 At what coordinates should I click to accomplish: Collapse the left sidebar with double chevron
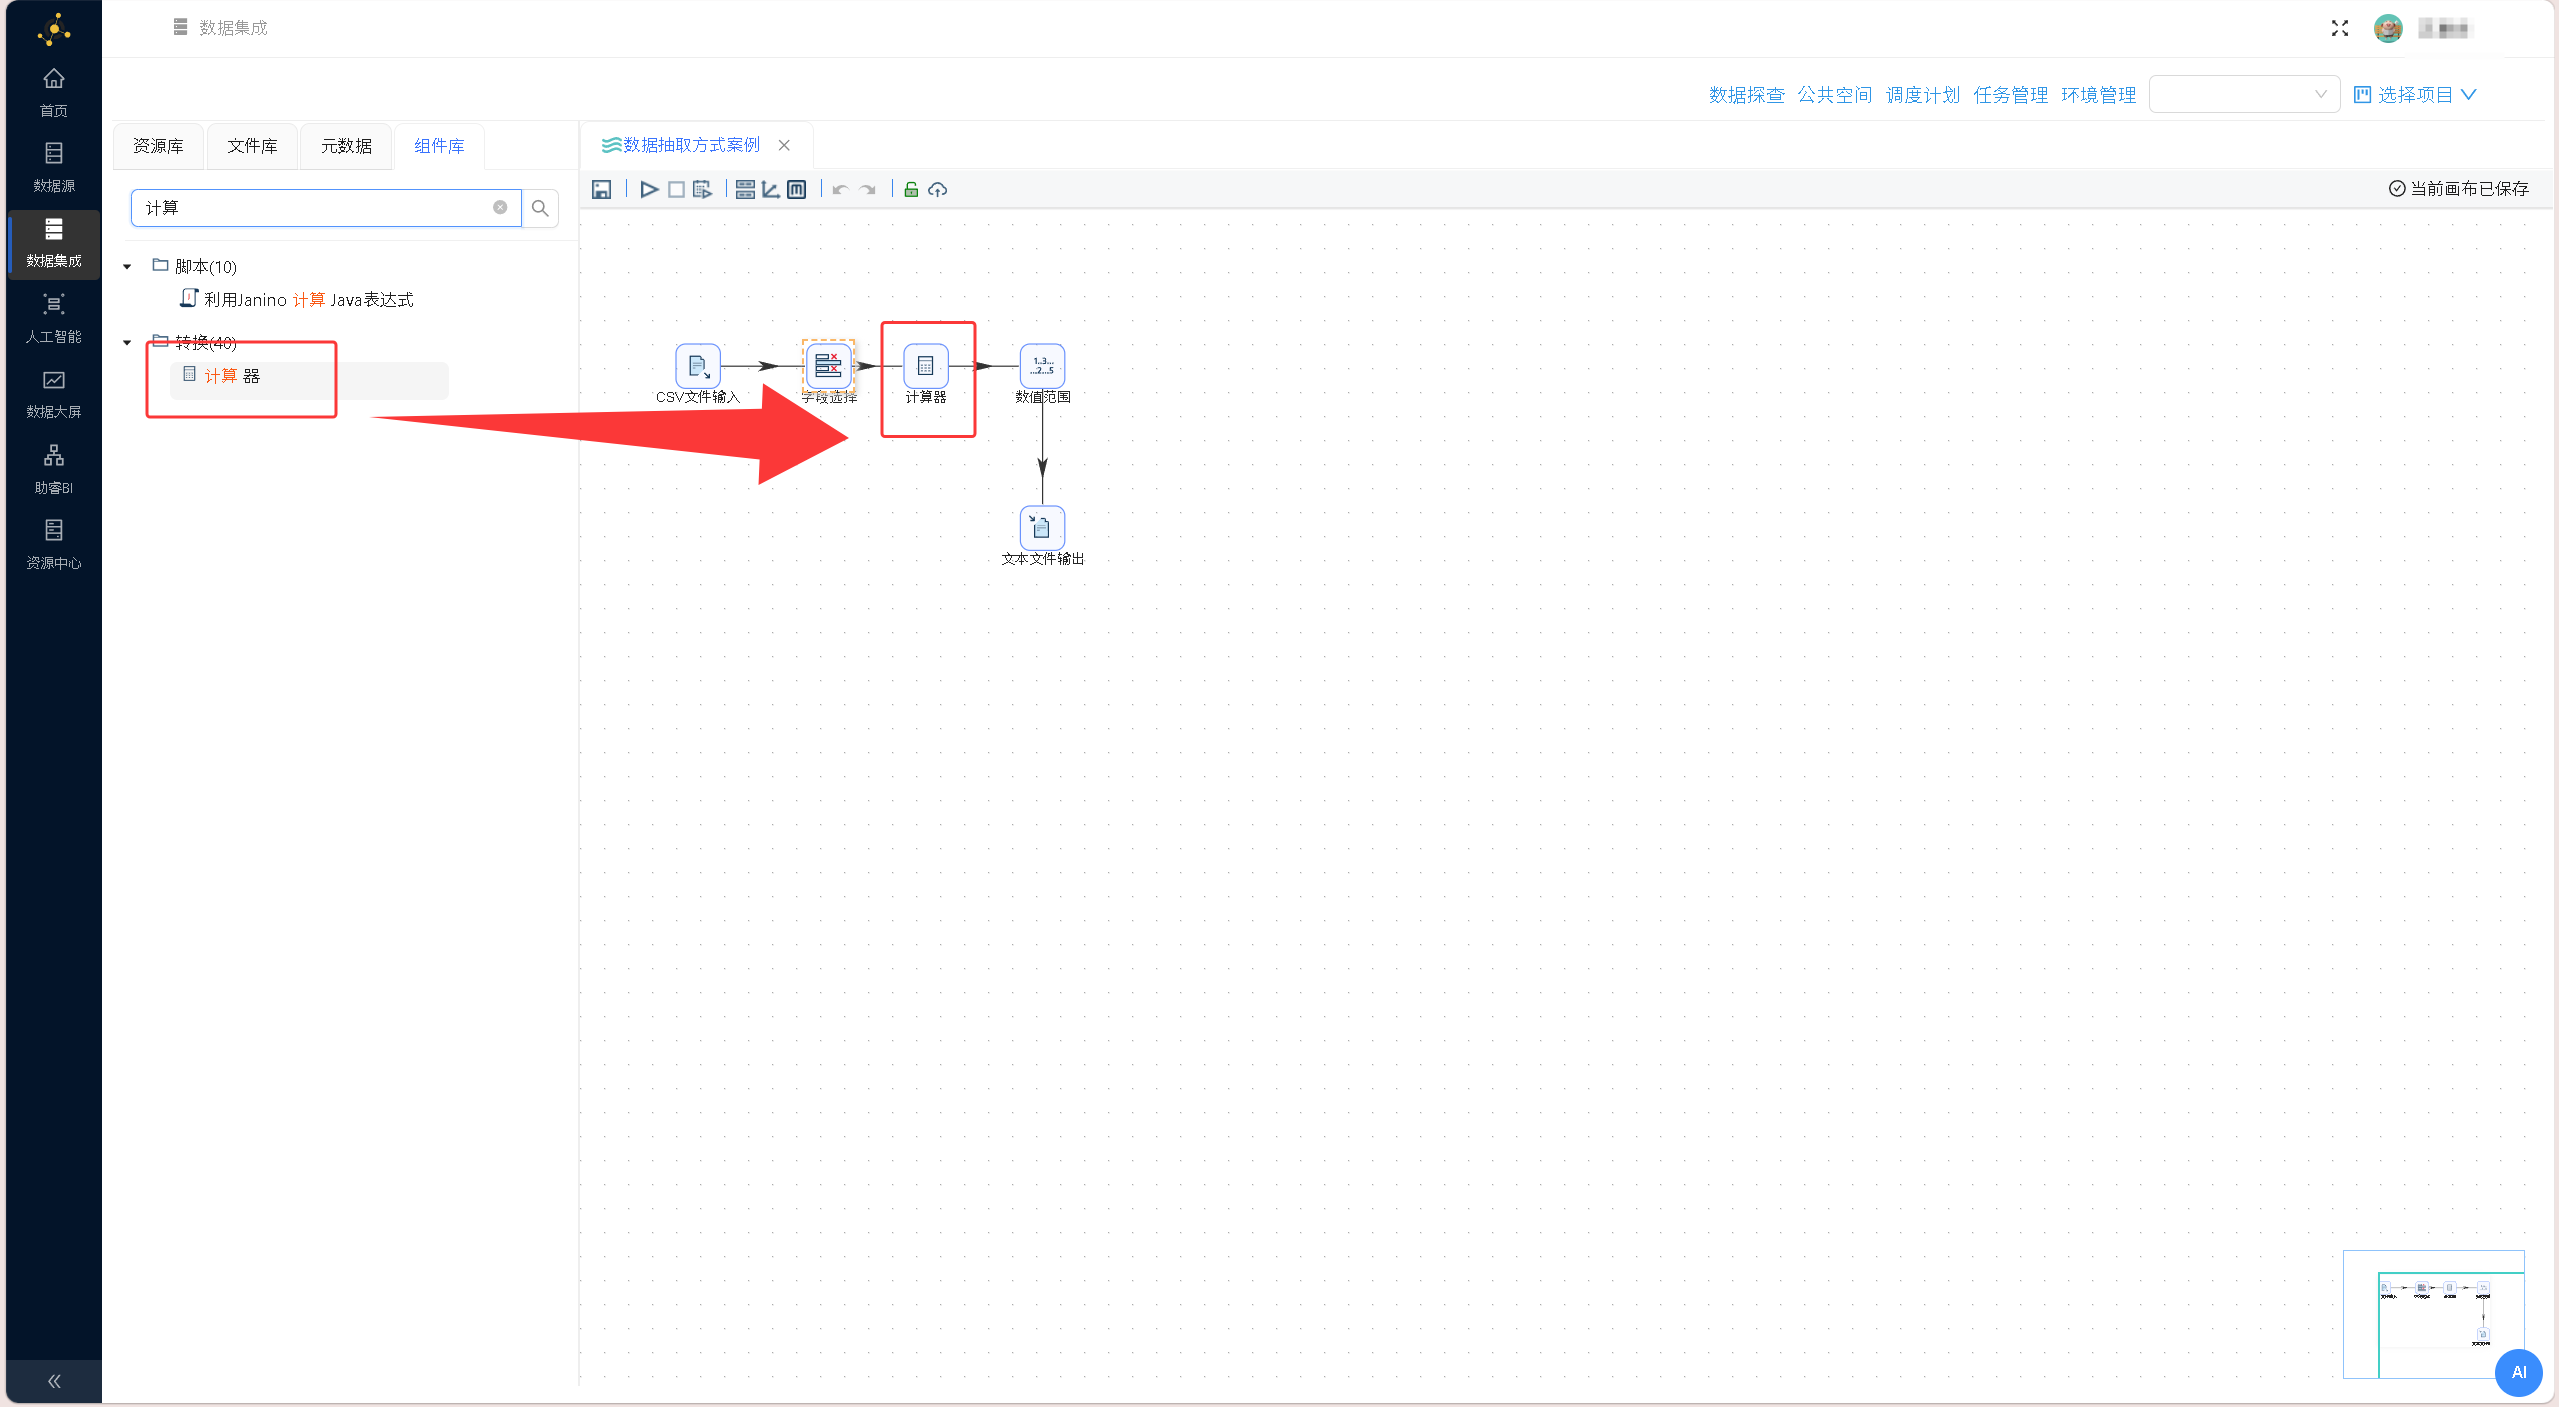[x=54, y=1381]
